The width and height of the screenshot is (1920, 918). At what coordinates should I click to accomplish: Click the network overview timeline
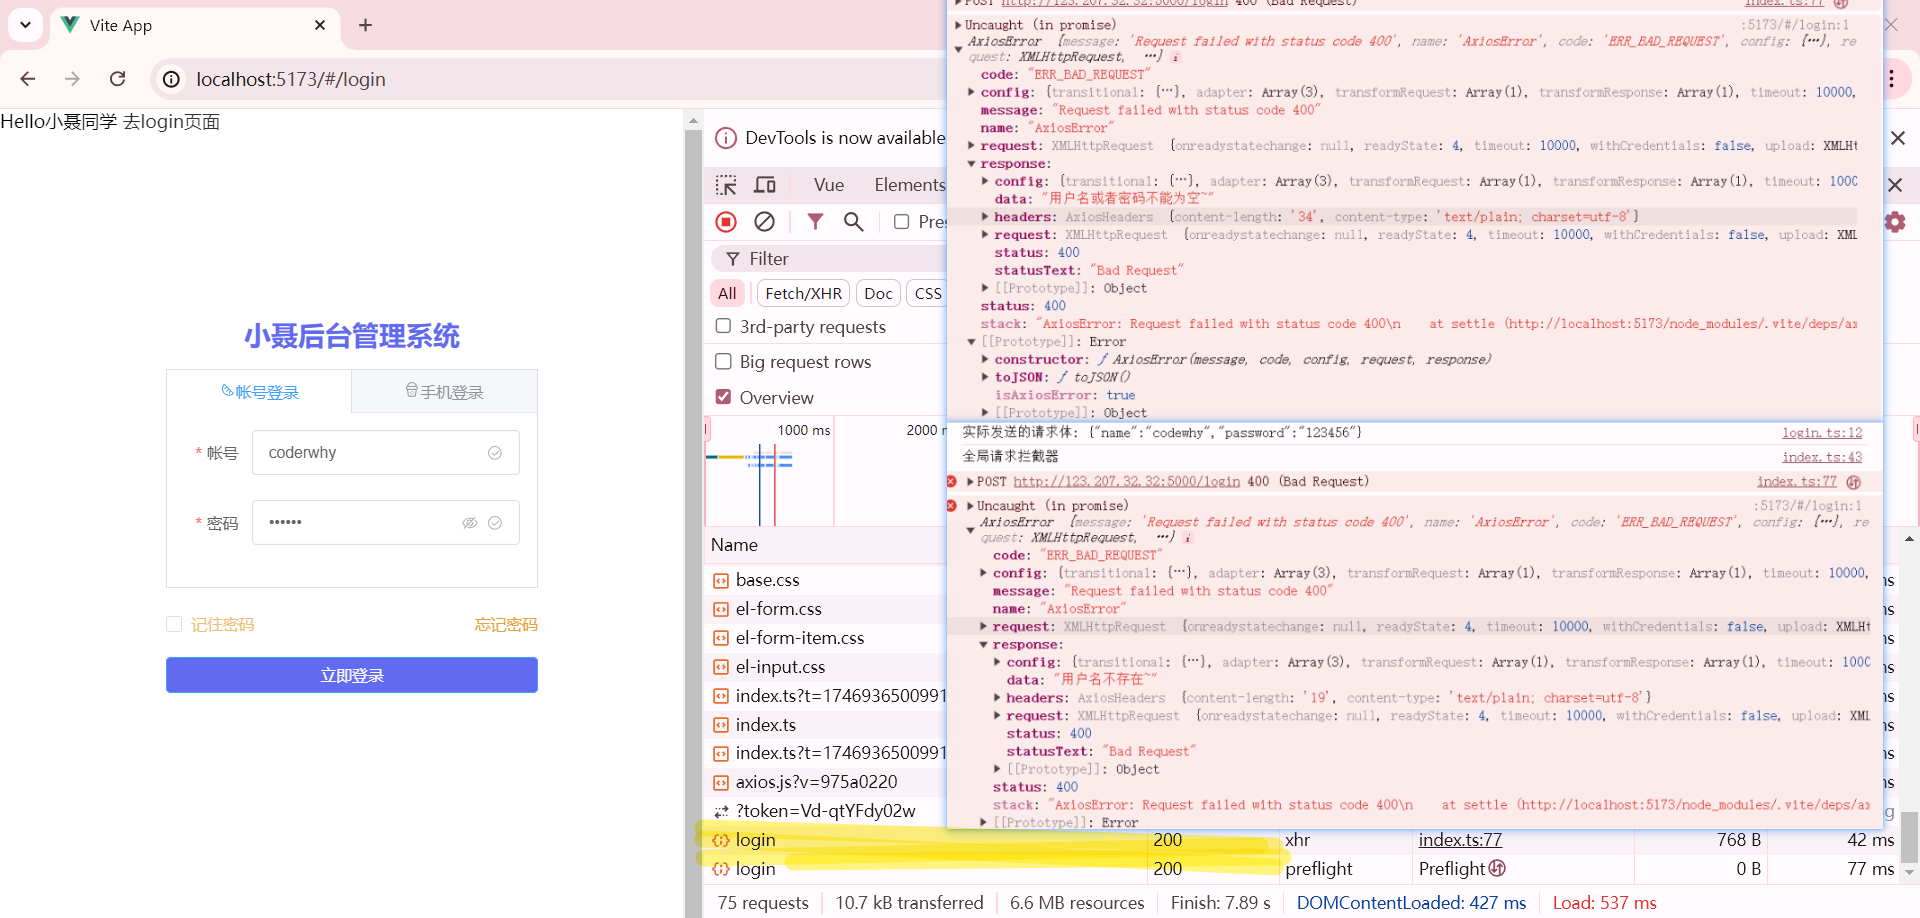[825, 471]
